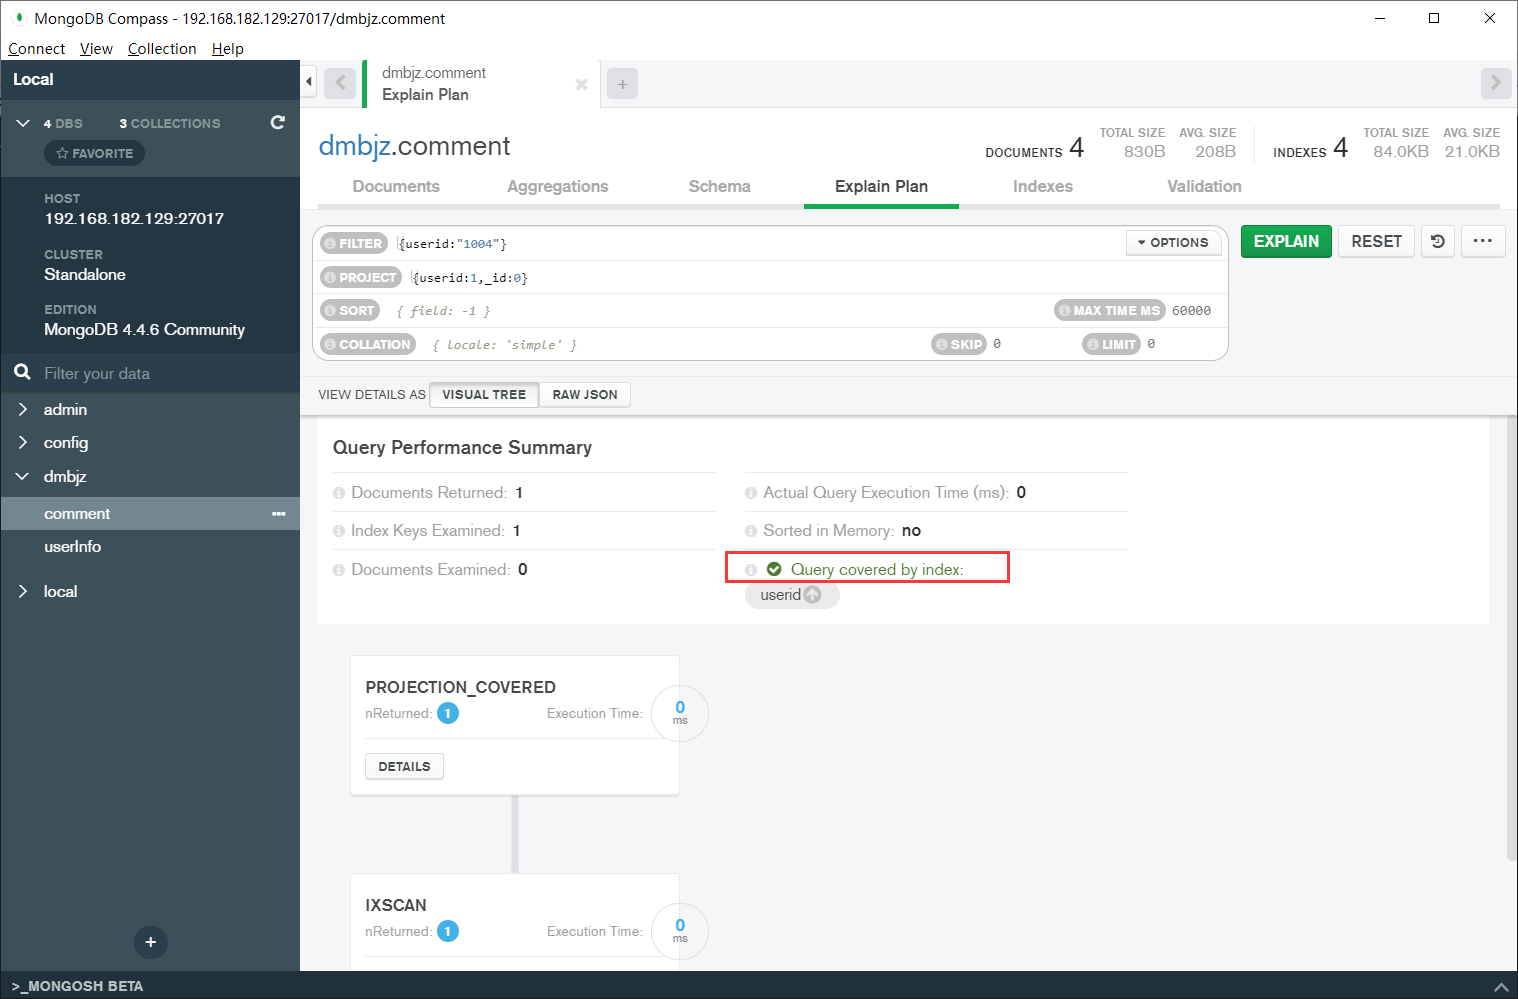
Task: Expand the Mongosh Beta shell chevron
Action: tap(1500, 986)
